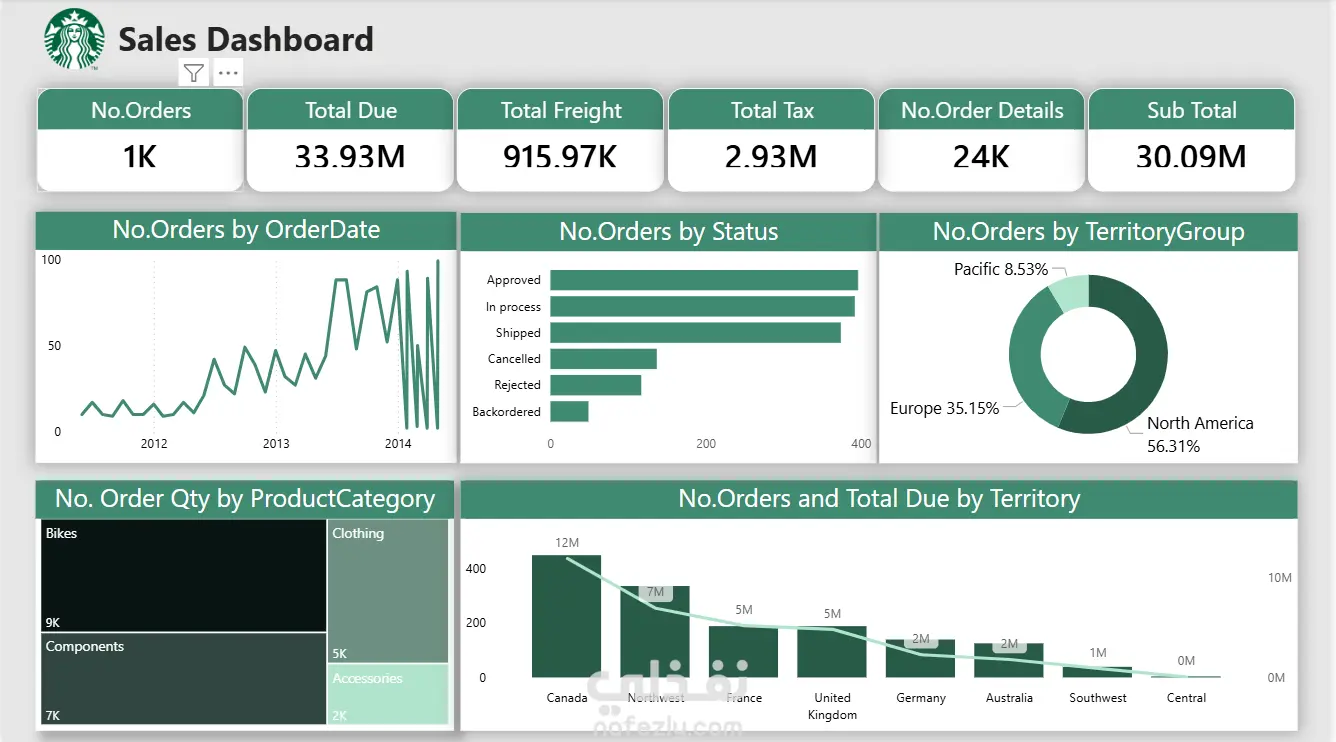
Task: Click the Europe donut segment
Action: [1030, 358]
